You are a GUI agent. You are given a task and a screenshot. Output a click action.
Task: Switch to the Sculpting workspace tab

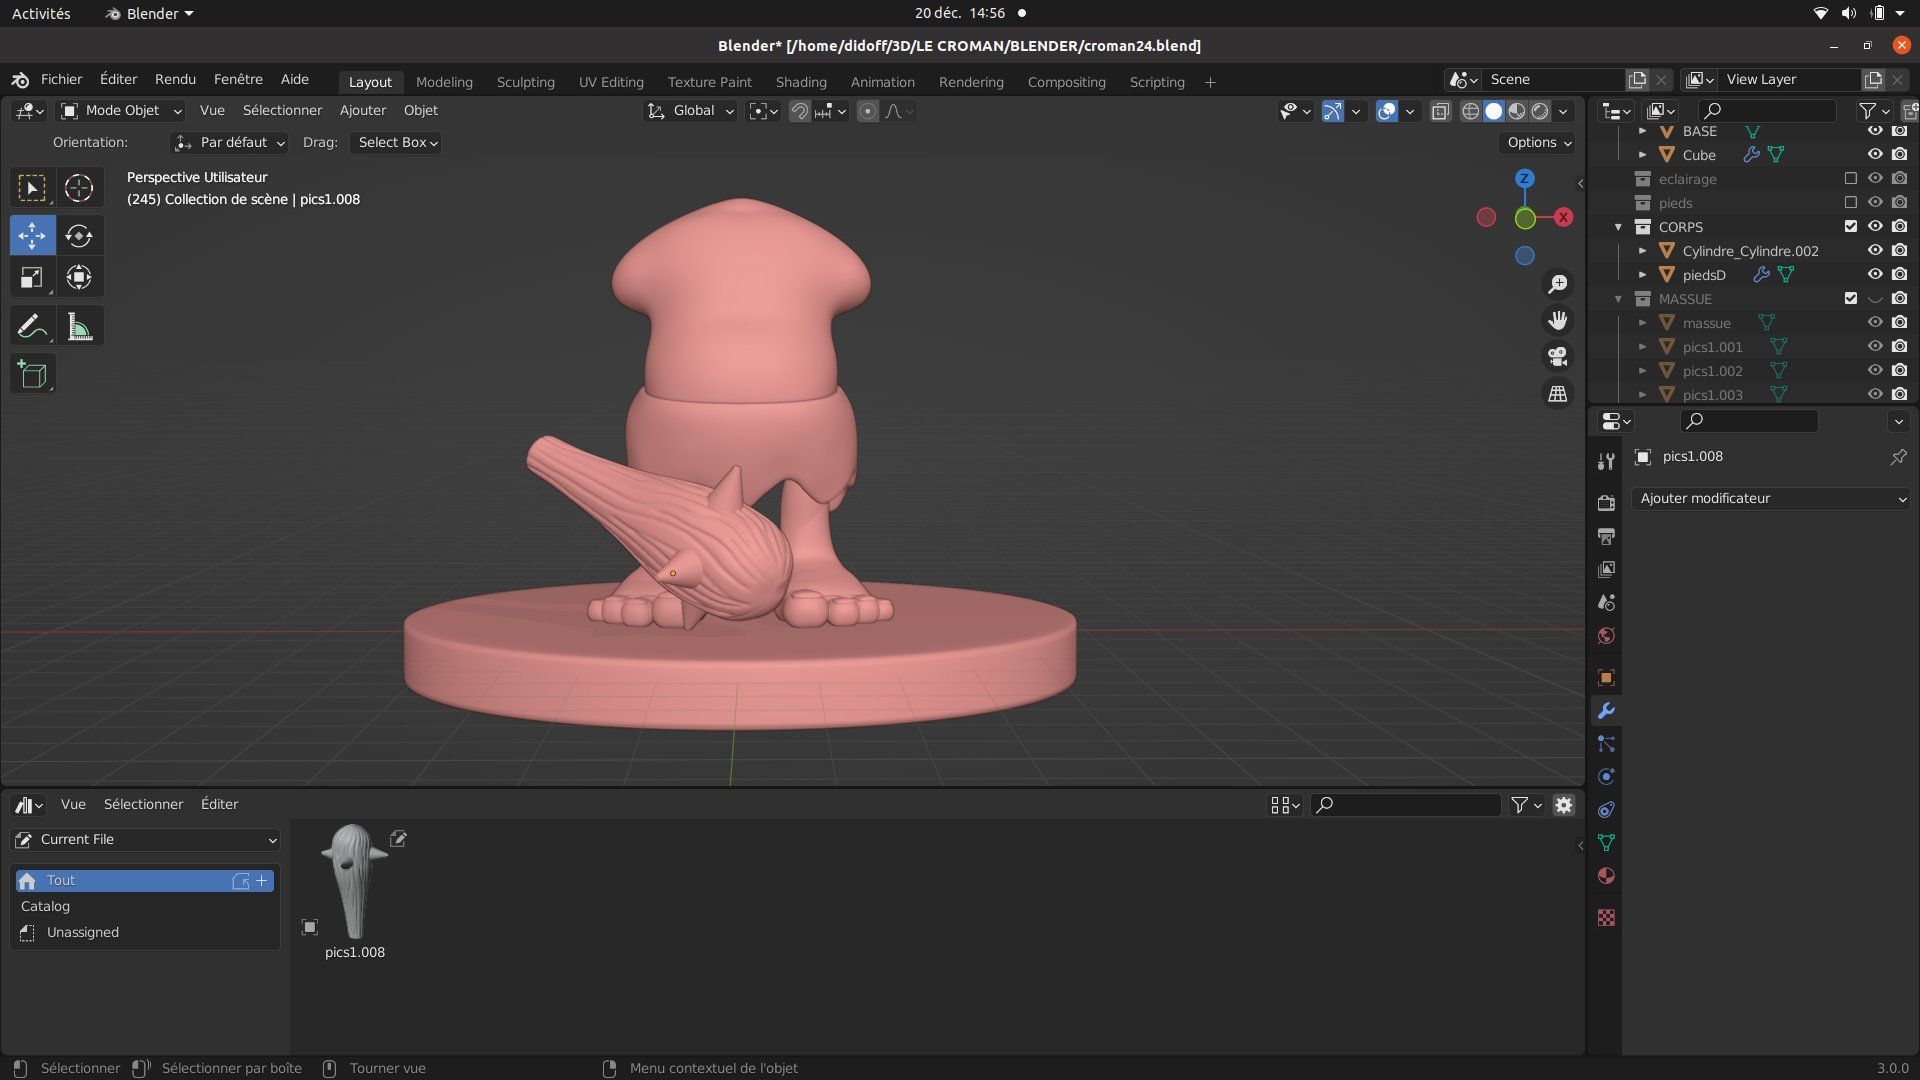click(525, 82)
